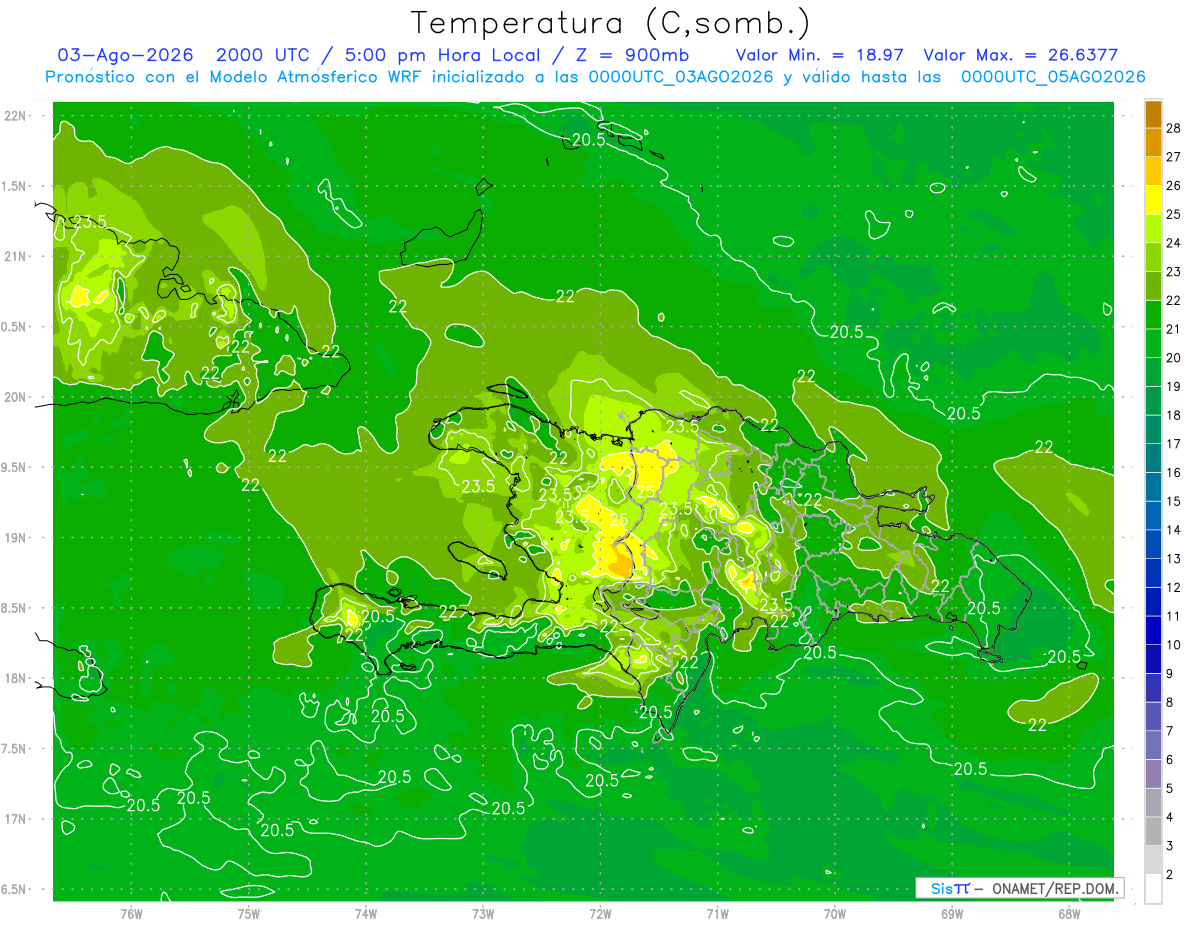Click the "8.5N" latitude label
The width and height of the screenshot is (1200, 927).
(x=16, y=608)
